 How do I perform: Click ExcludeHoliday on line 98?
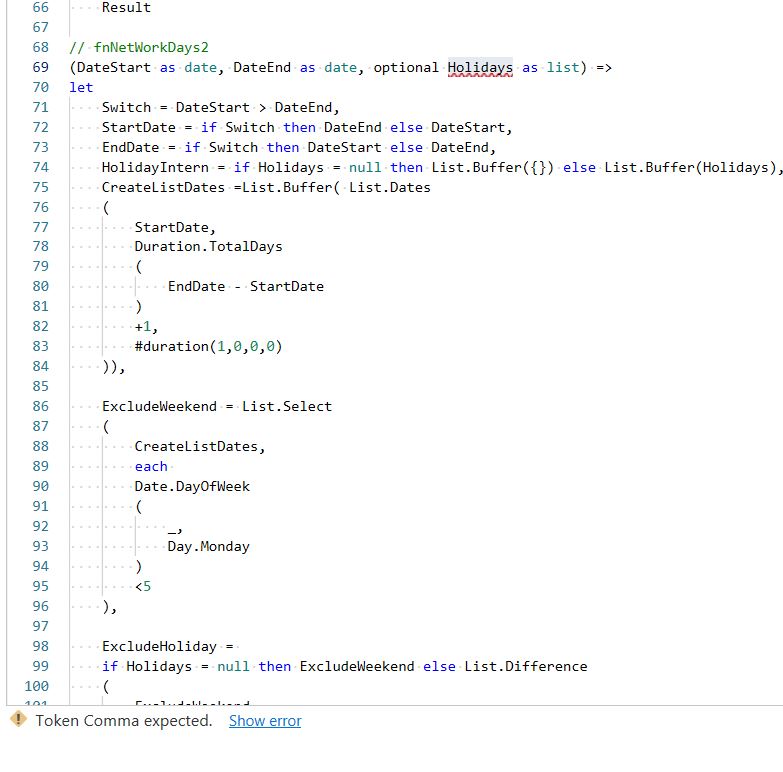tap(159, 646)
